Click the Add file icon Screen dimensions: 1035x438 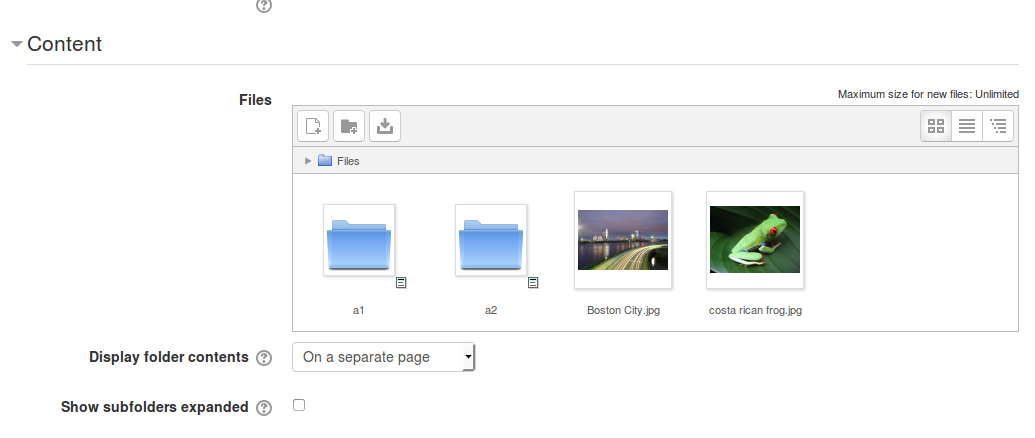coord(313,126)
